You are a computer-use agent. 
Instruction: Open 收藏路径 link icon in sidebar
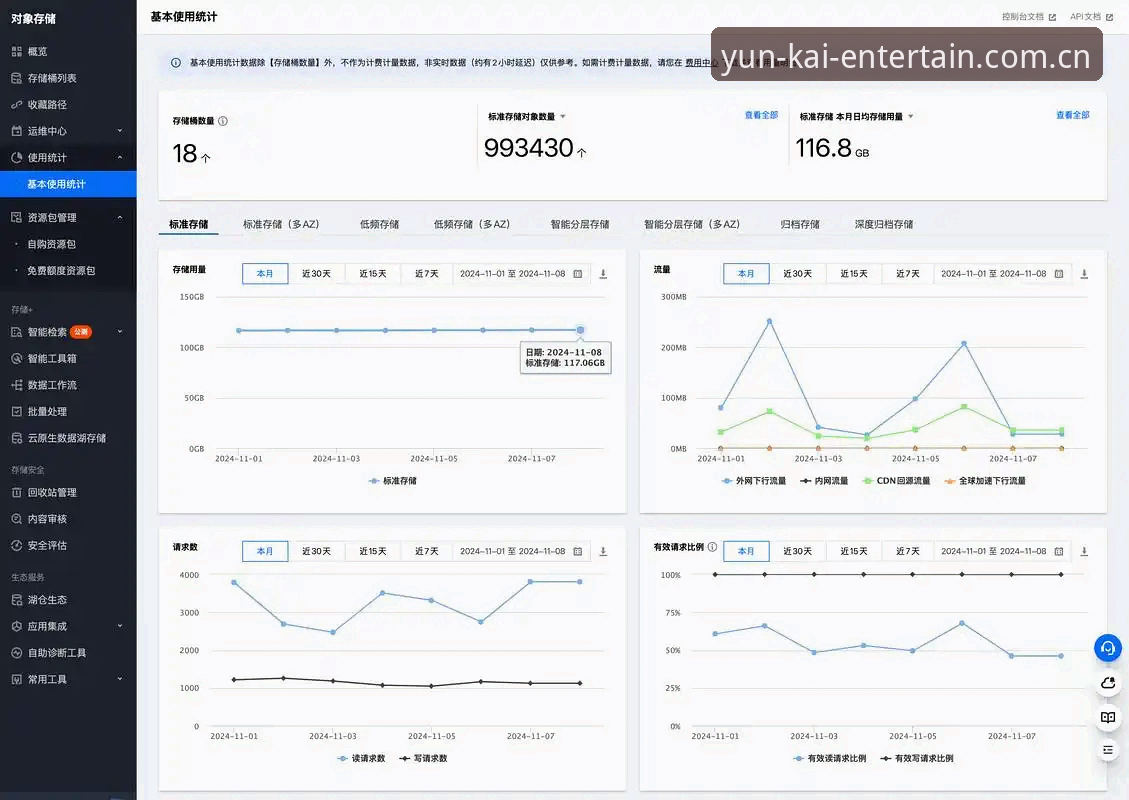click(x=17, y=105)
